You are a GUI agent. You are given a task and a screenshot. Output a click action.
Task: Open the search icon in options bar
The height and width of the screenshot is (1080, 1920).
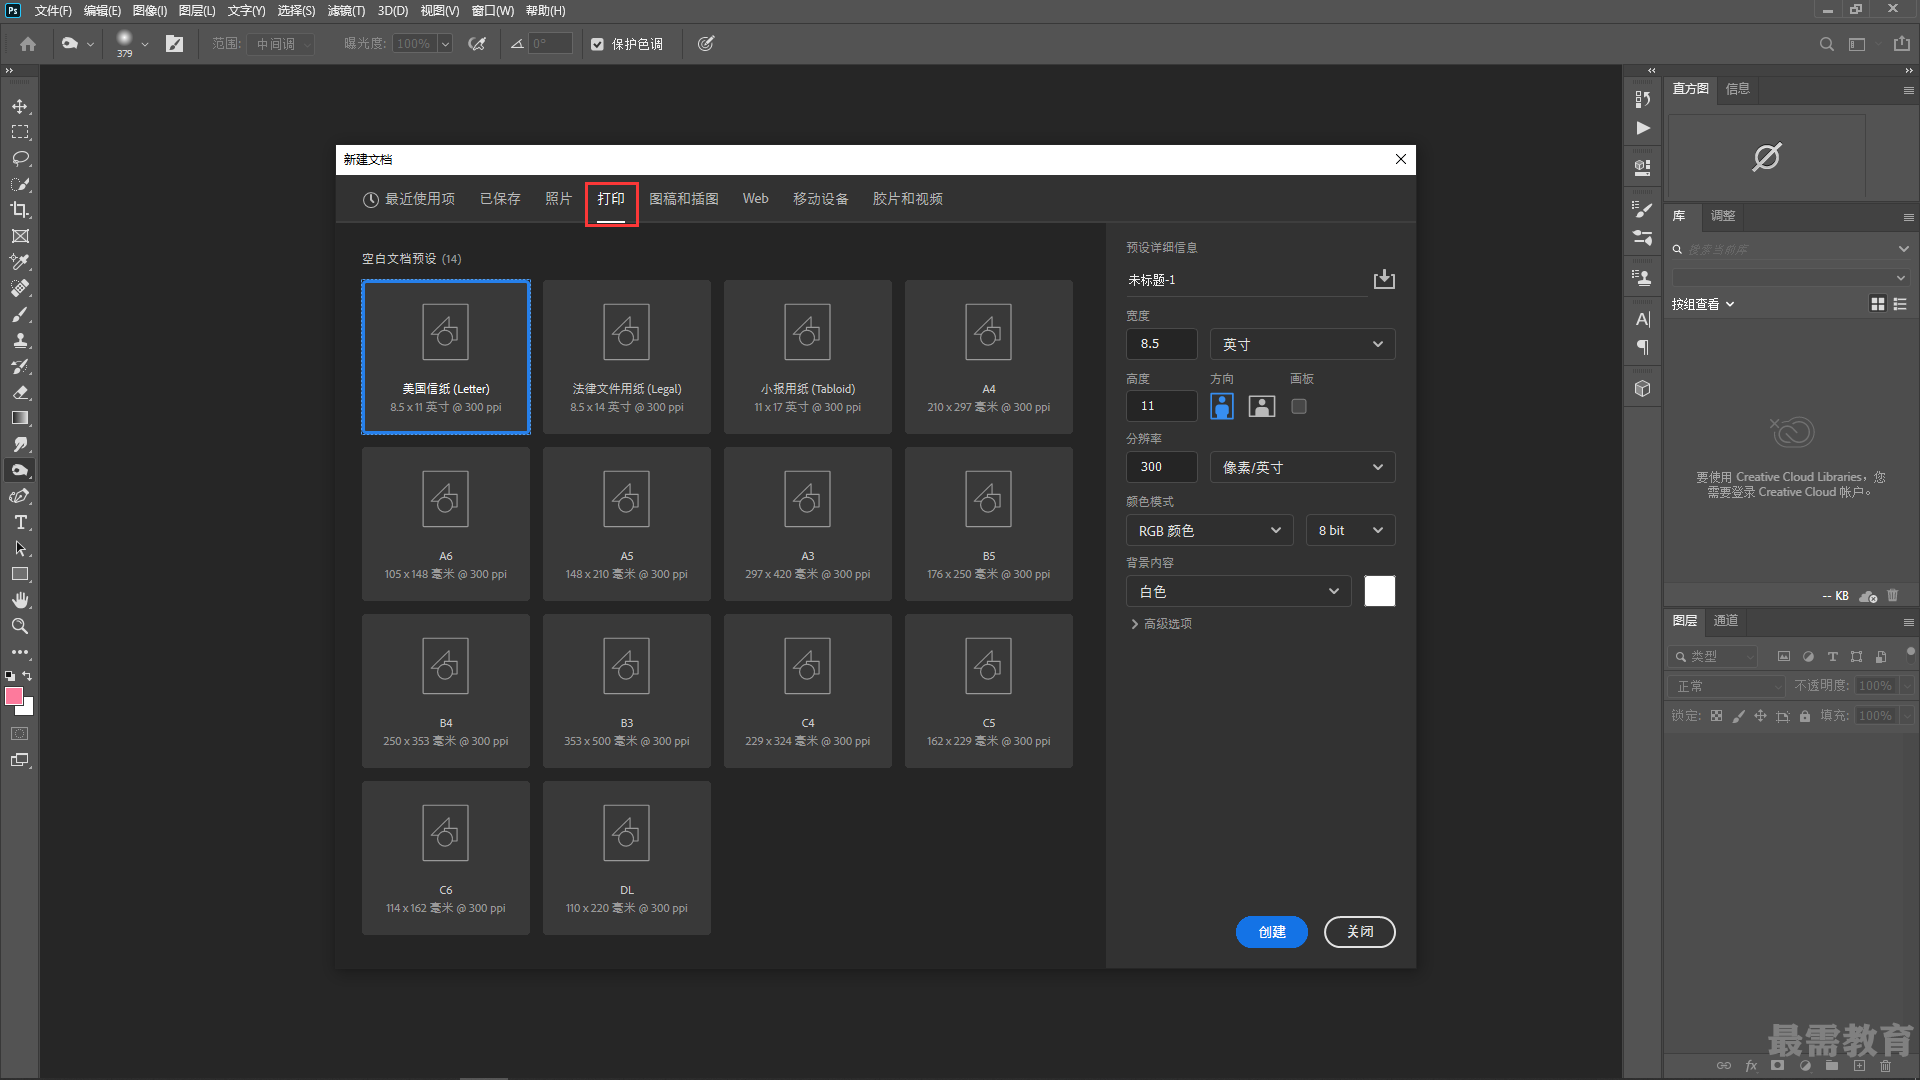click(1826, 44)
